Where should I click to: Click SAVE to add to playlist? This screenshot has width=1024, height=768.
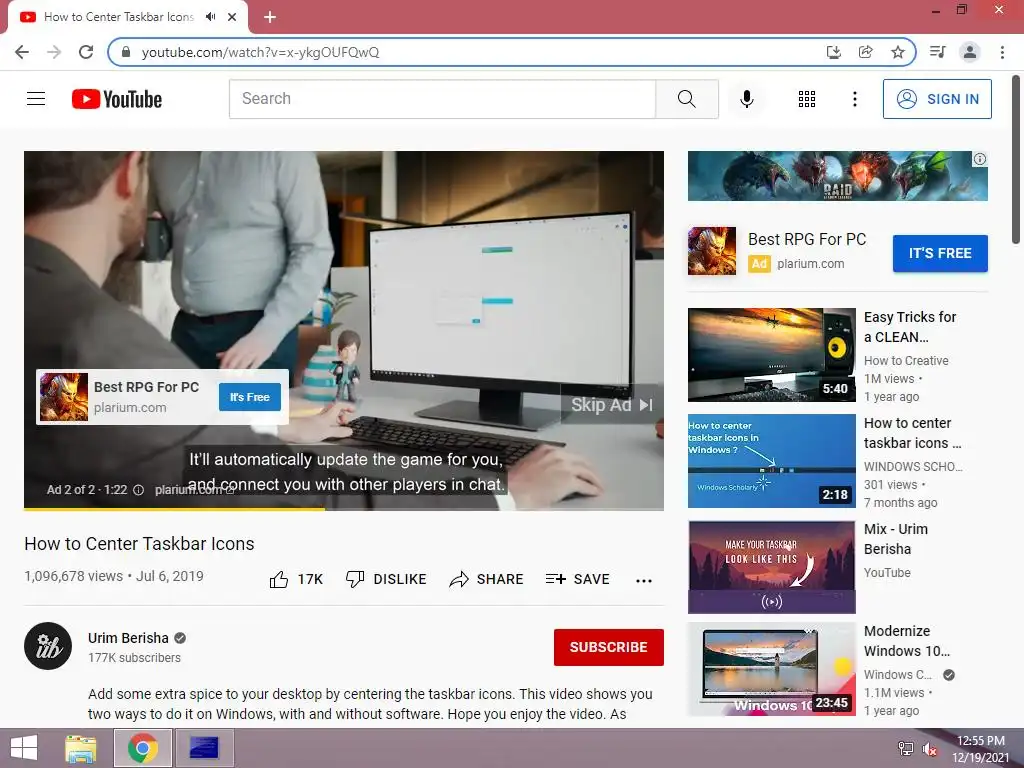click(578, 579)
